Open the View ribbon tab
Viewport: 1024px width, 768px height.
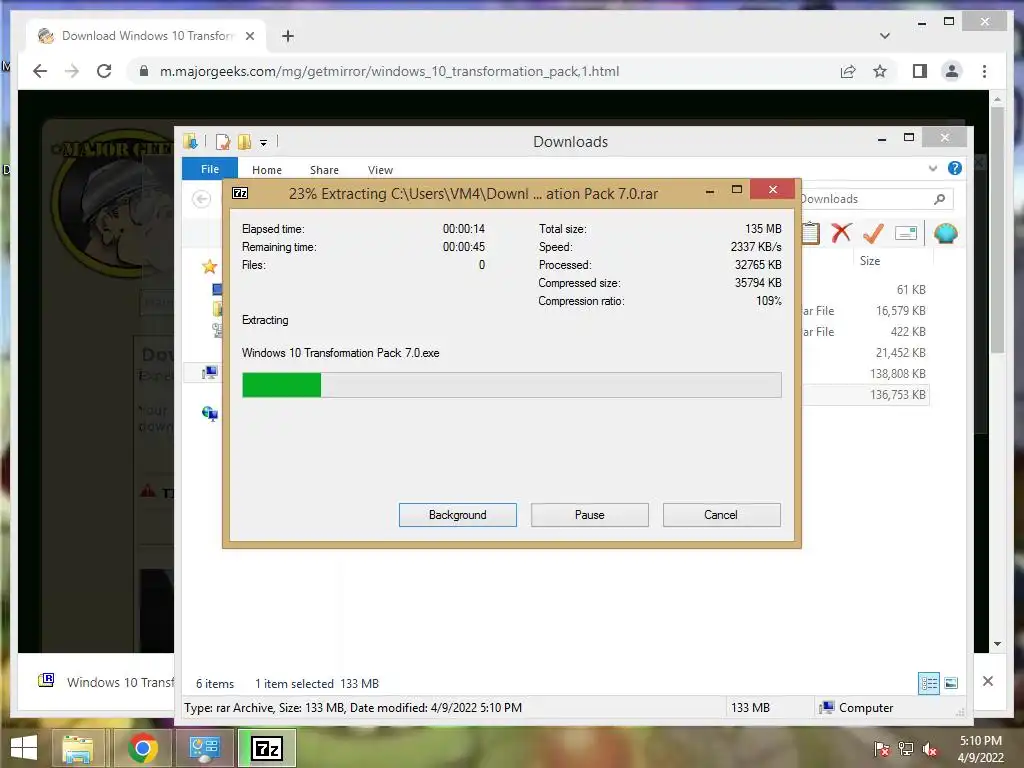[x=380, y=170]
